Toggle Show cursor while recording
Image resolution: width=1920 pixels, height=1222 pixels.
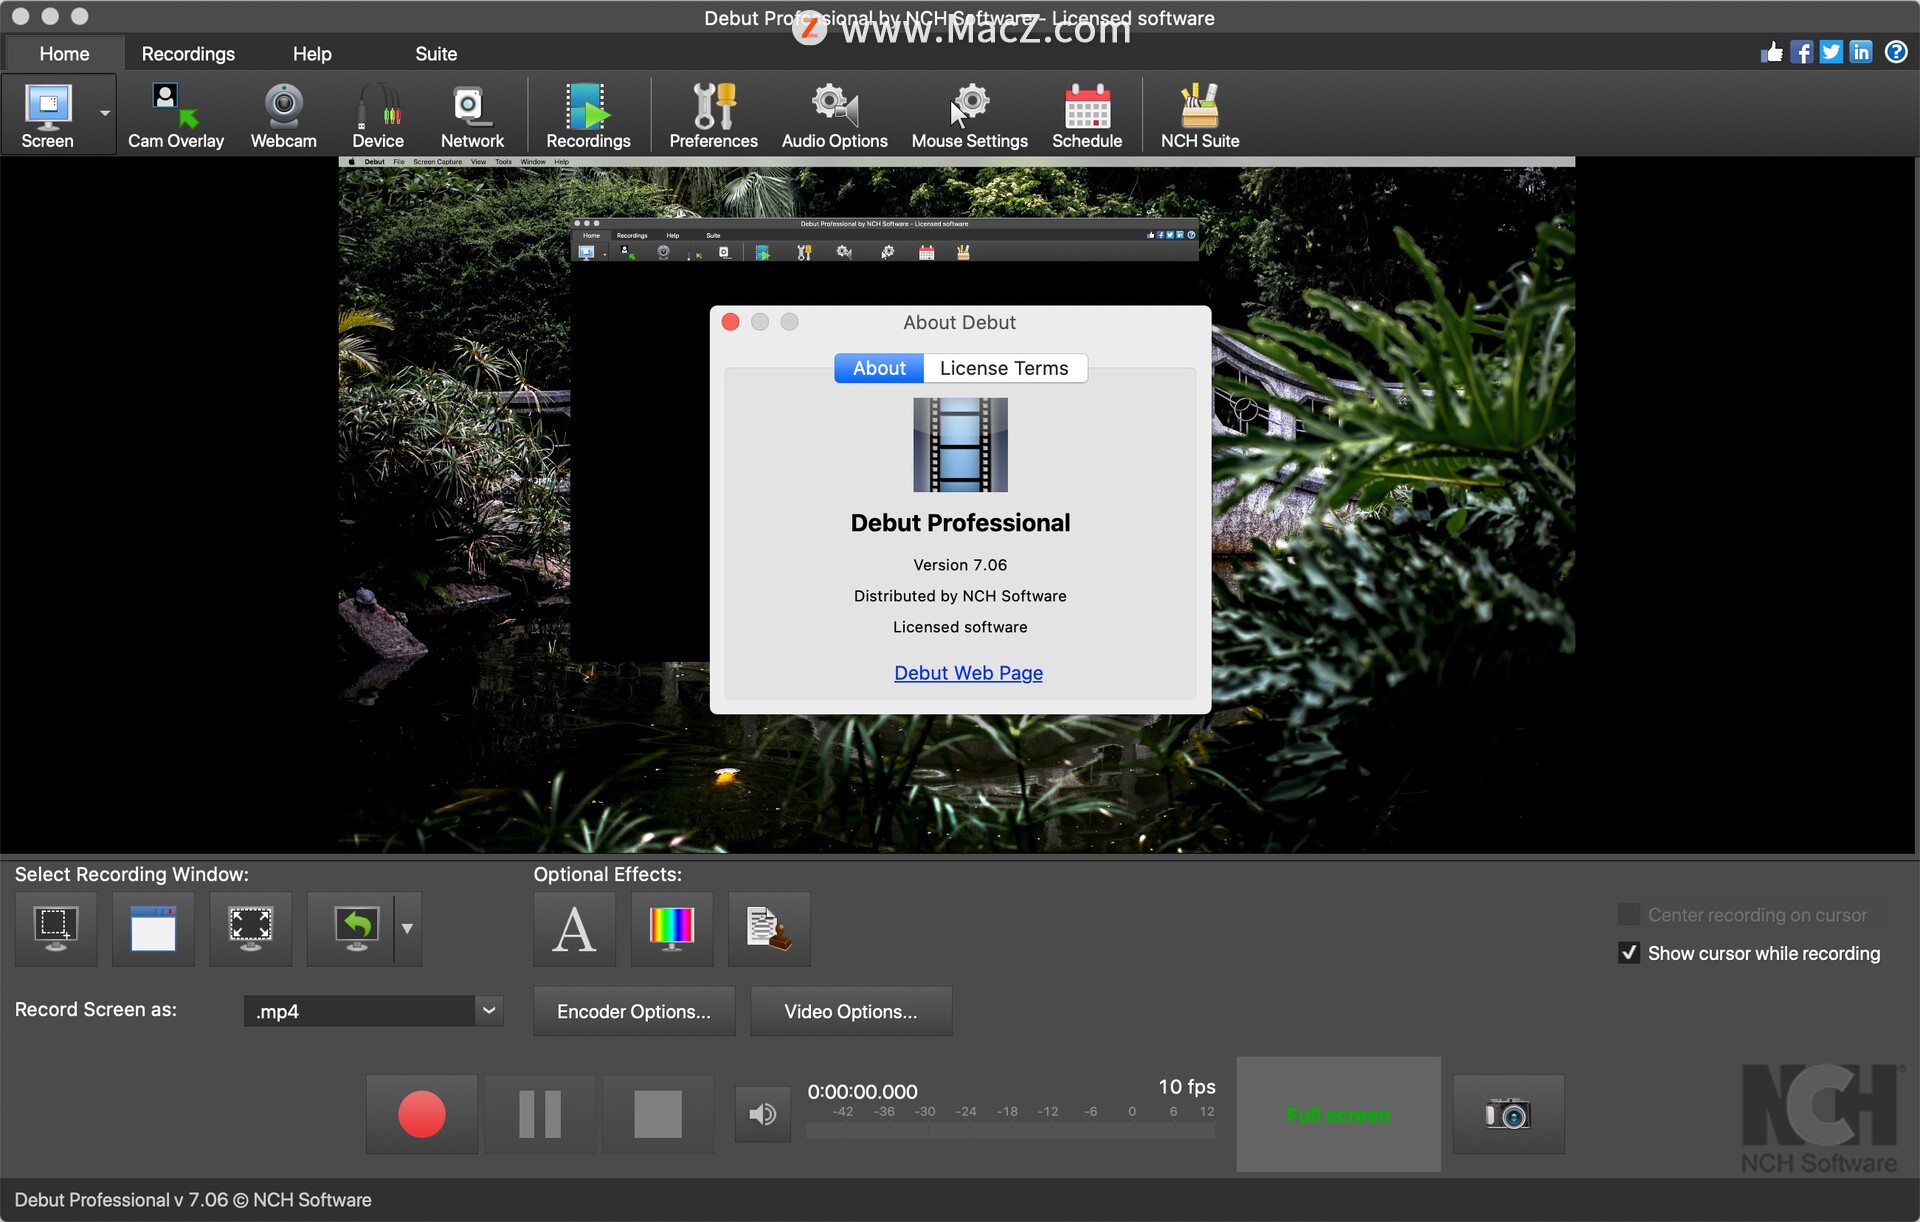[x=1626, y=953]
